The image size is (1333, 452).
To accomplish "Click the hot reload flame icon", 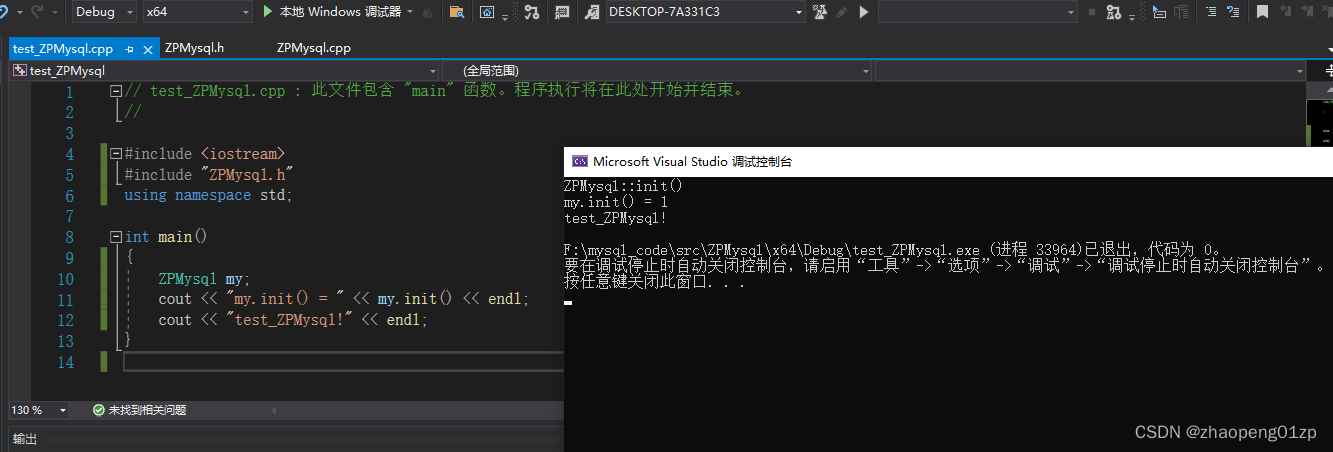I will pos(428,12).
